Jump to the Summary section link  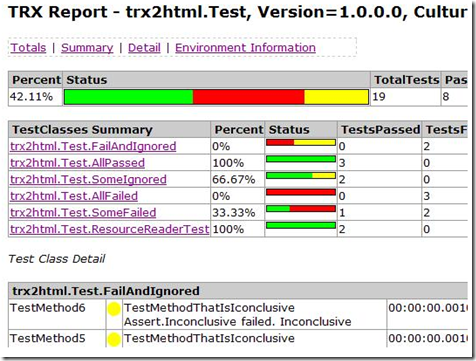[87, 48]
